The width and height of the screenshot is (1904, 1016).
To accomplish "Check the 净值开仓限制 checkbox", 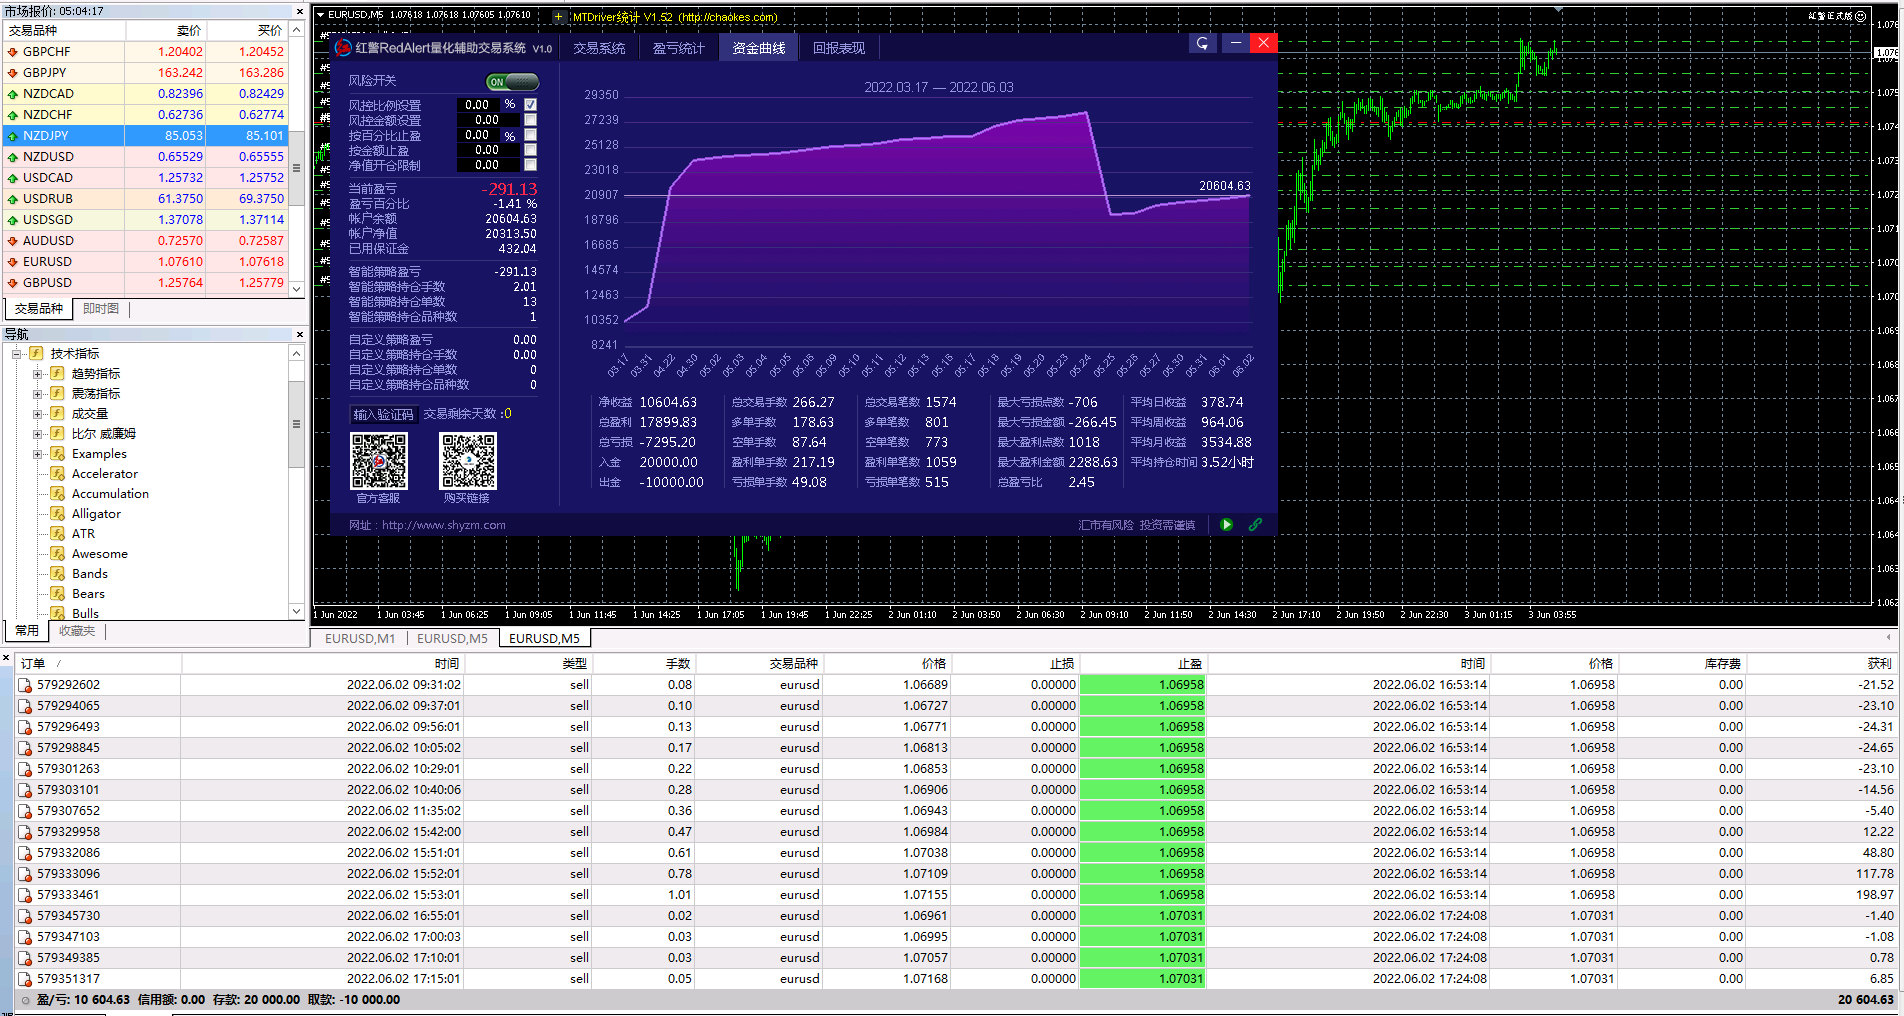I will [x=530, y=164].
